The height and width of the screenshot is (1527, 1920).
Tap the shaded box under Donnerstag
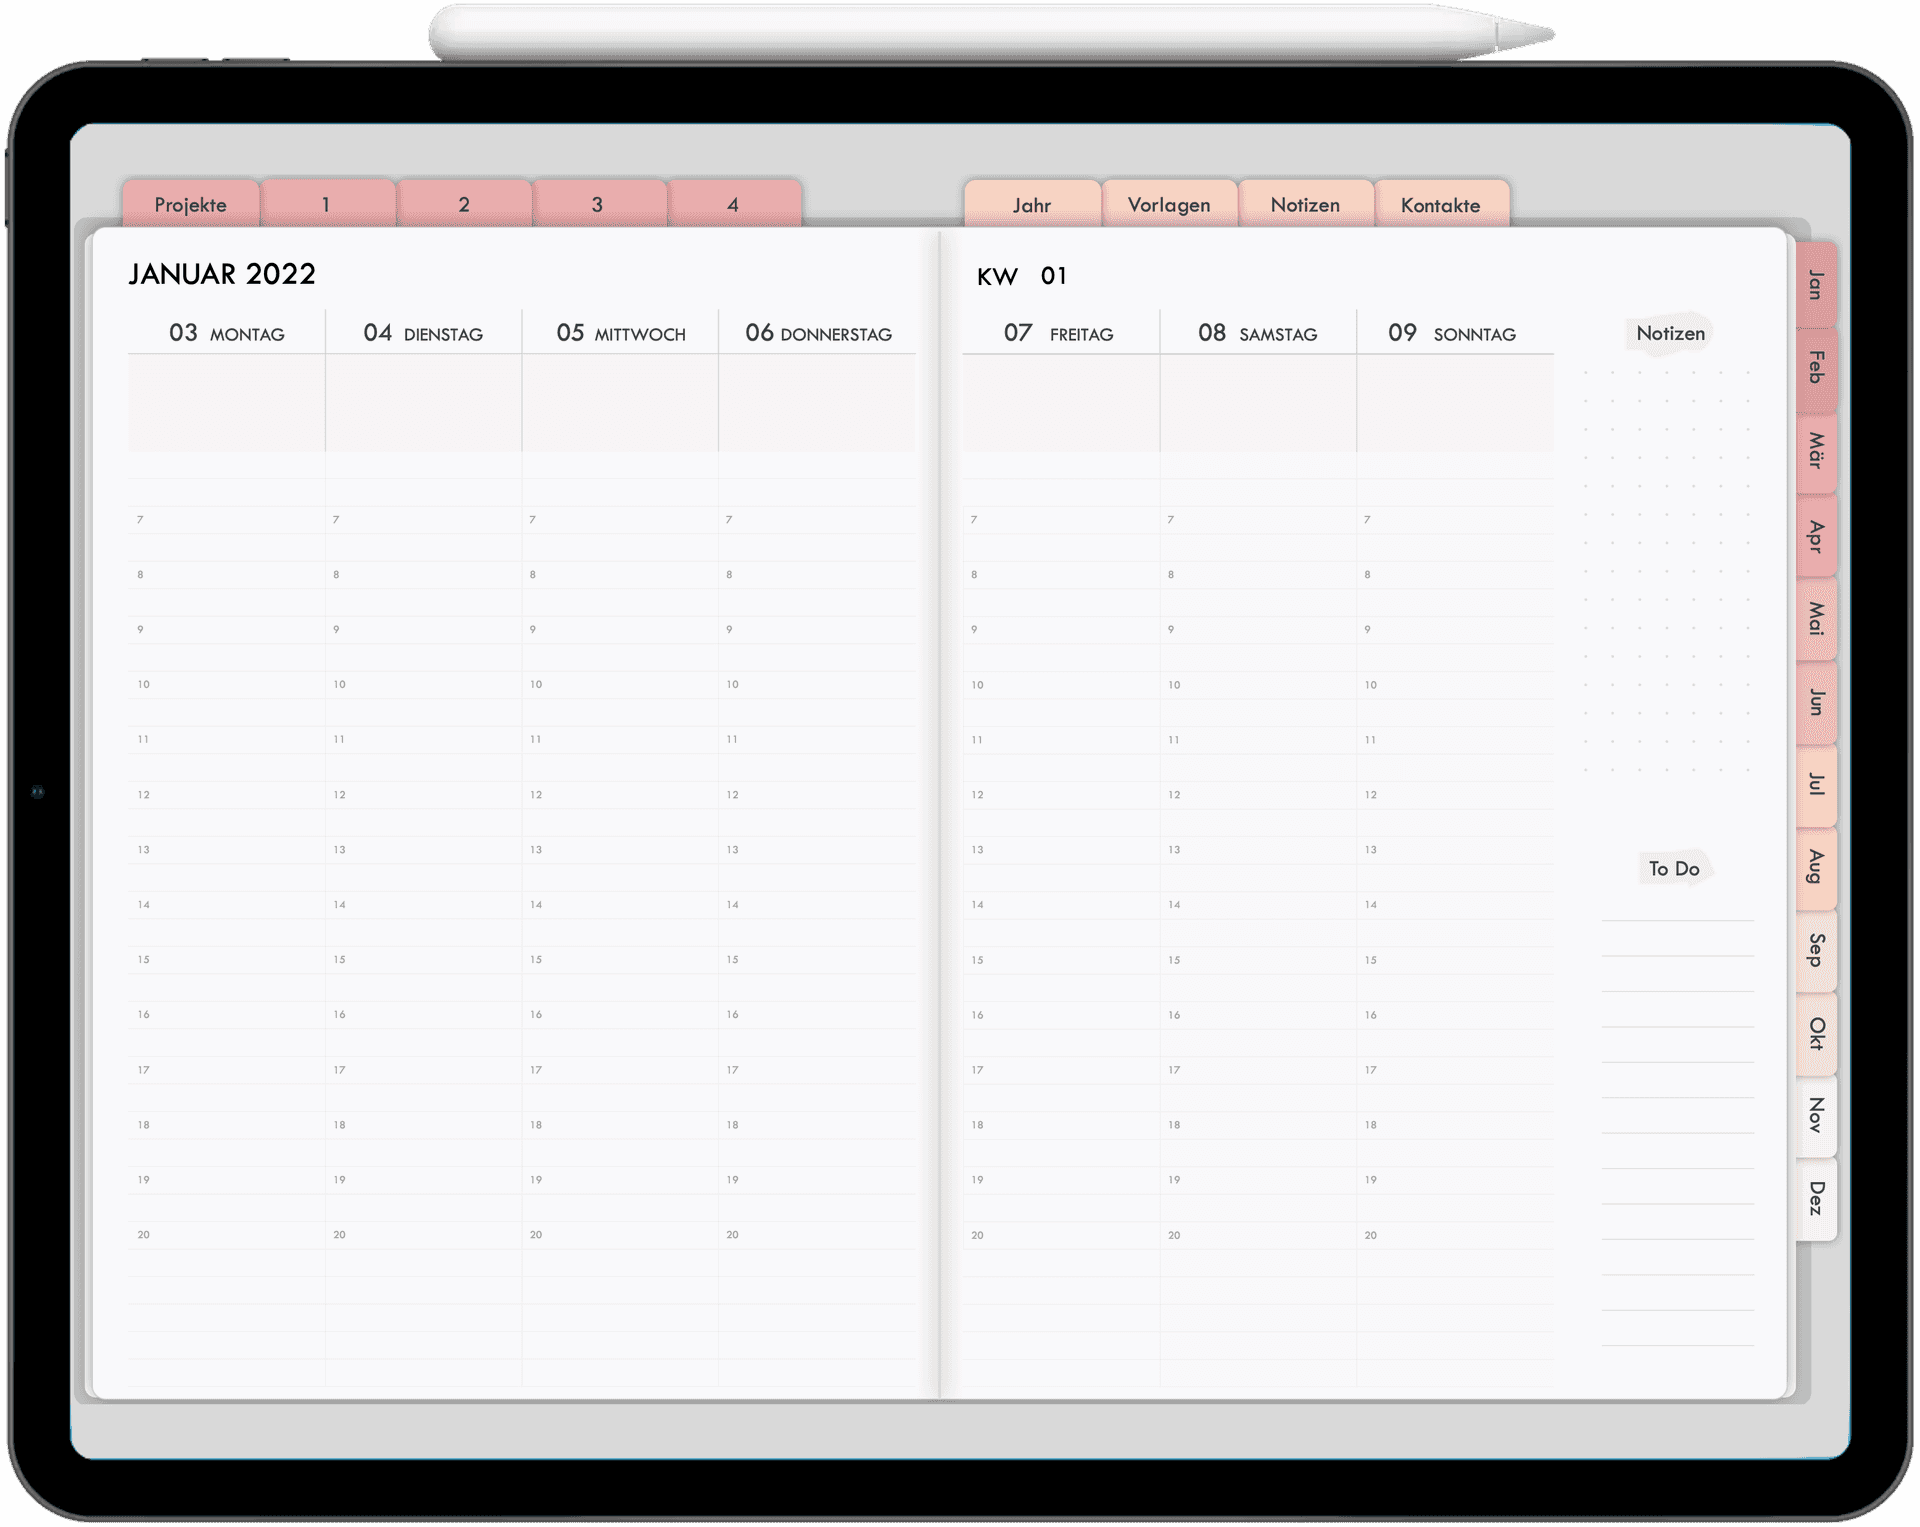point(817,403)
